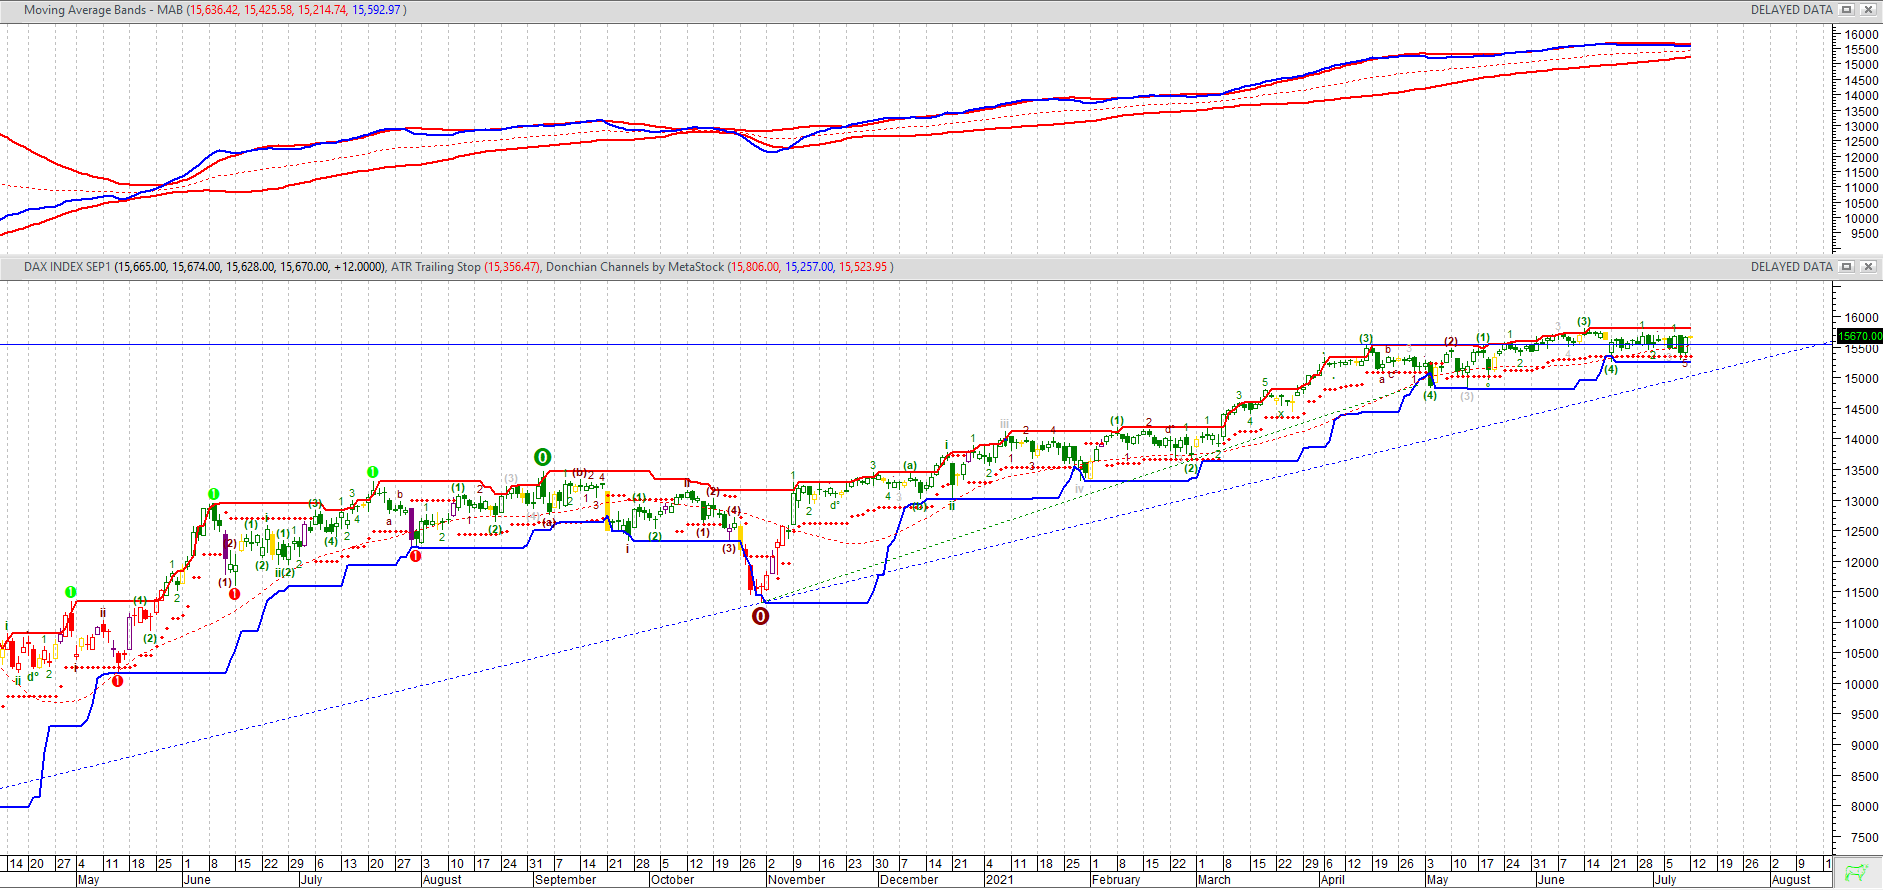Click 8000 on the DAX price scale

(1861, 807)
